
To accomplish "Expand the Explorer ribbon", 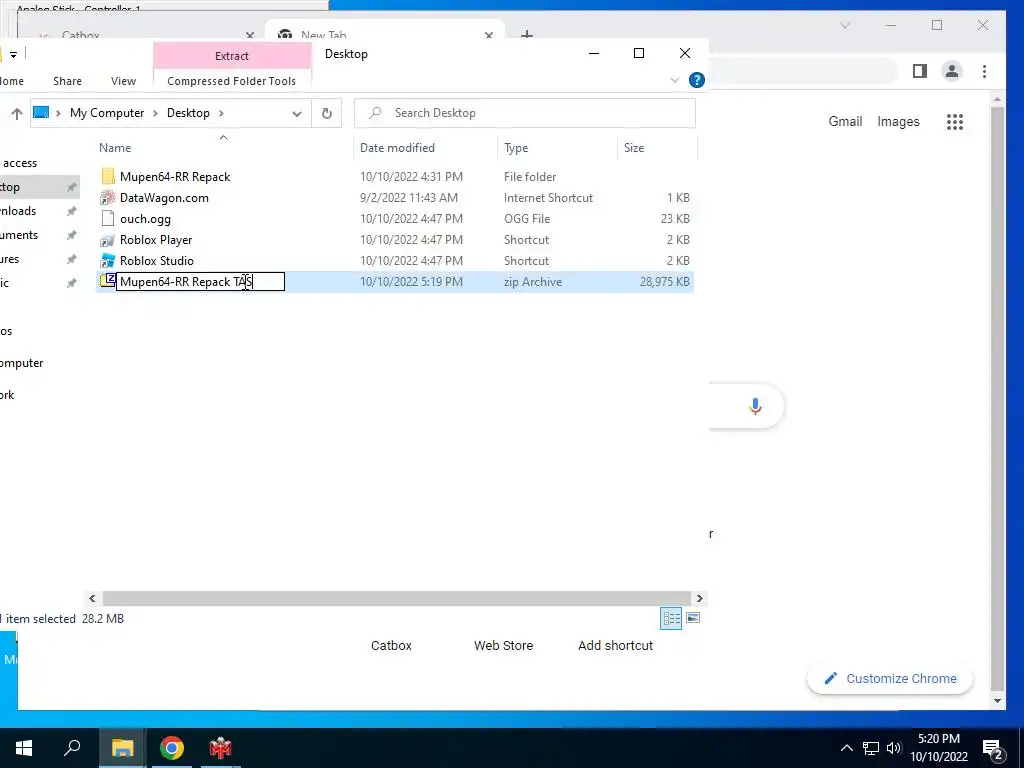I will point(675,80).
